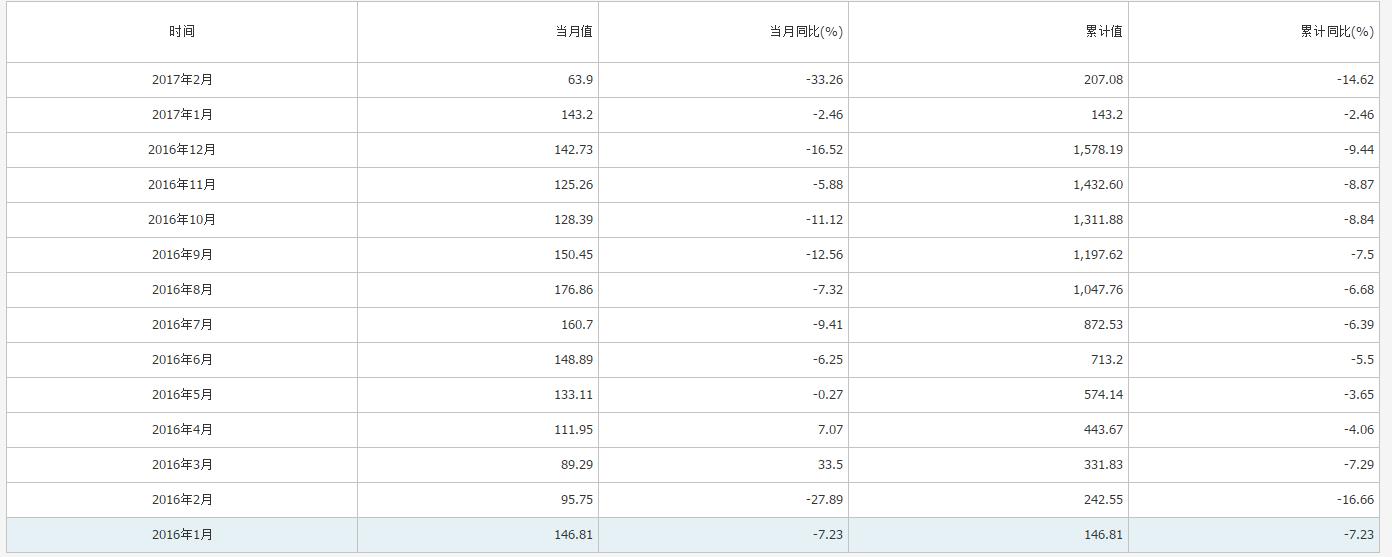
Task: Select the 2017年2月 row label
Action: click(x=182, y=80)
